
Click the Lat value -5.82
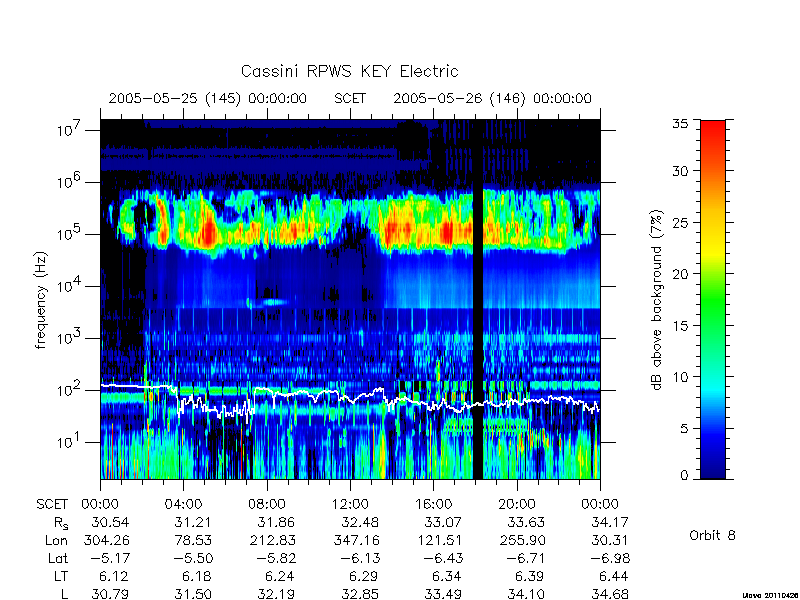click(x=276, y=559)
